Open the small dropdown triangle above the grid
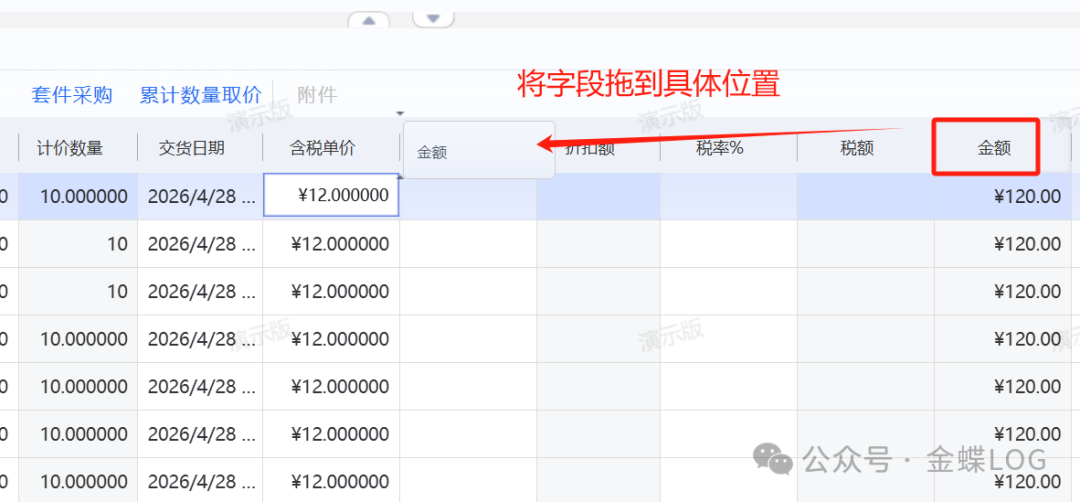 [400, 113]
